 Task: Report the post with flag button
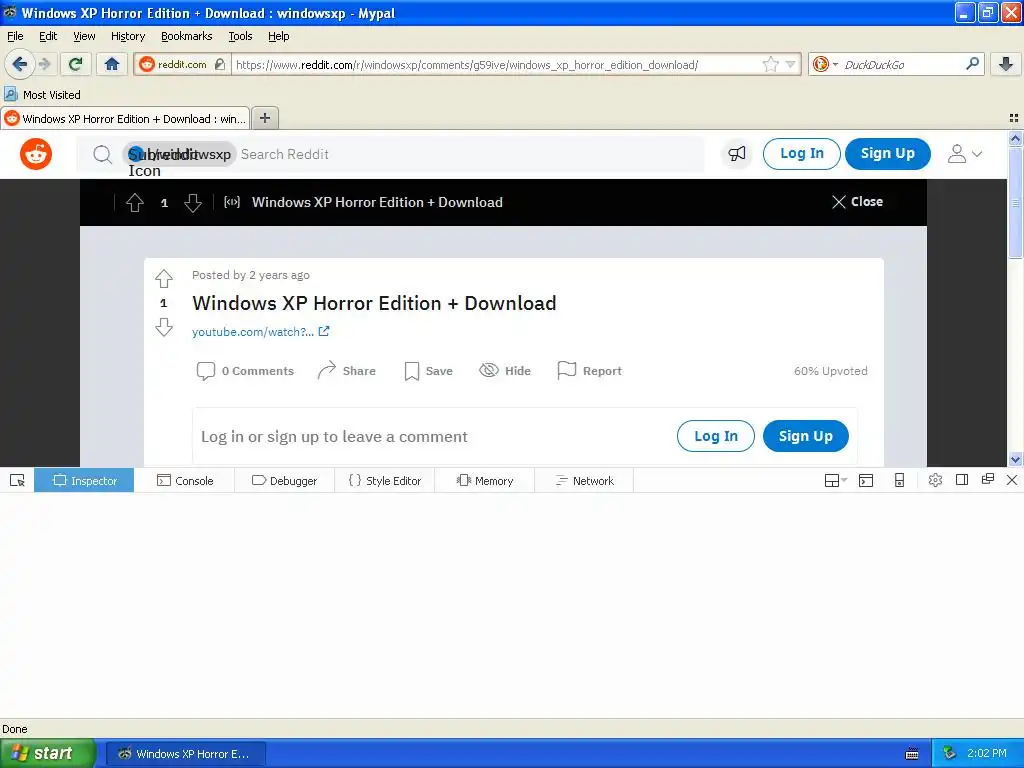pos(589,371)
